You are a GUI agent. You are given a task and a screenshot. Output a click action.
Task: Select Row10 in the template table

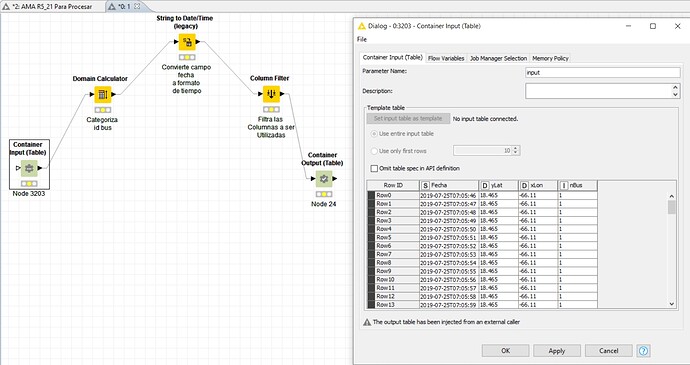pyautogui.click(x=393, y=280)
